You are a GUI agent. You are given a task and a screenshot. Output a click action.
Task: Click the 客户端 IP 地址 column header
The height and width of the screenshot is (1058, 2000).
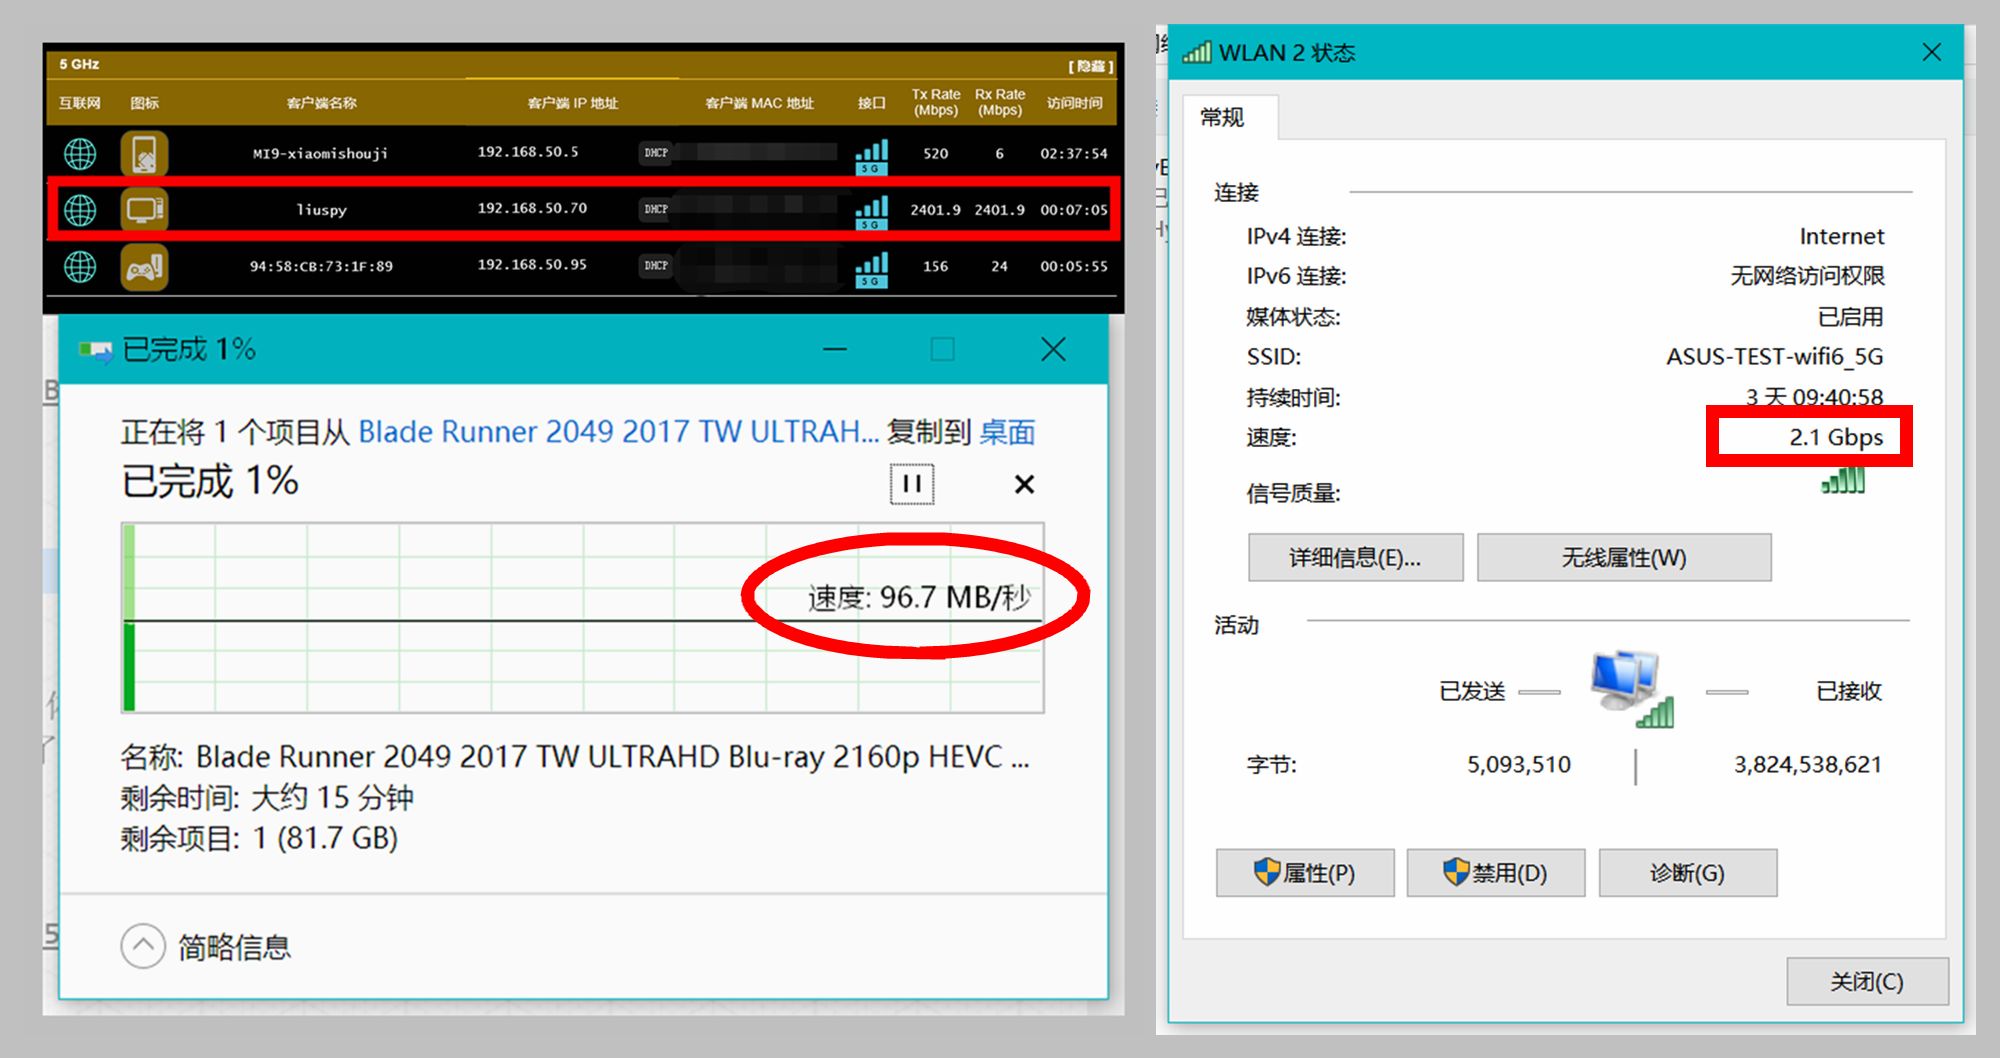(x=573, y=103)
